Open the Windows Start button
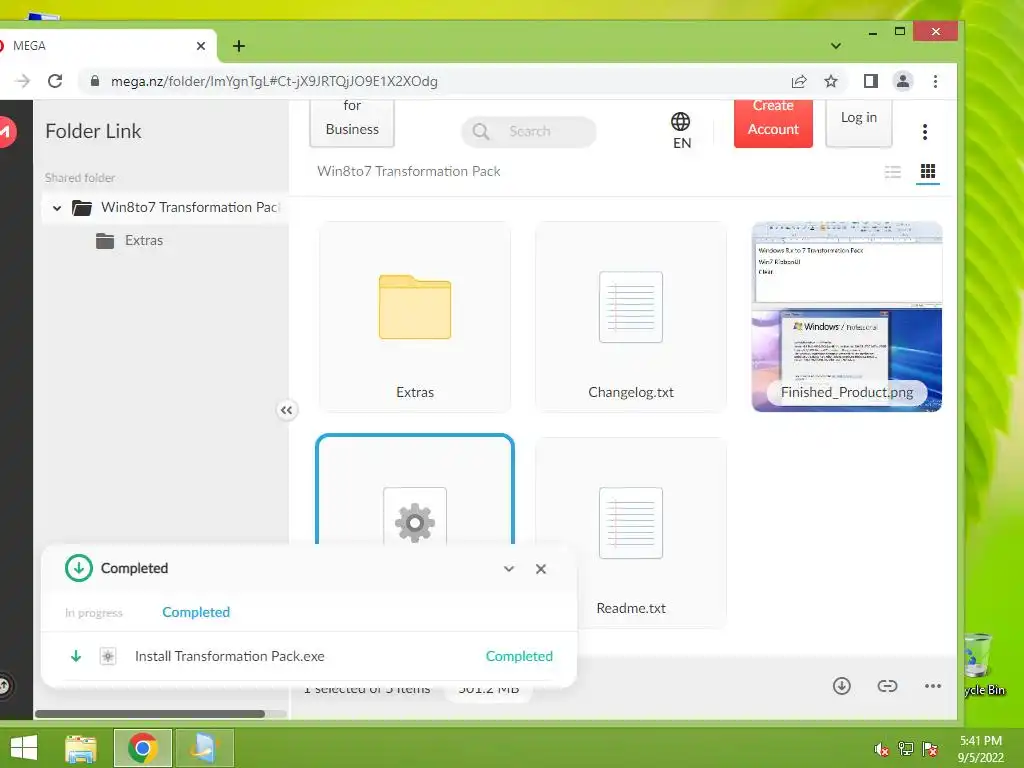Viewport: 1024px width, 768px height. click(x=24, y=748)
